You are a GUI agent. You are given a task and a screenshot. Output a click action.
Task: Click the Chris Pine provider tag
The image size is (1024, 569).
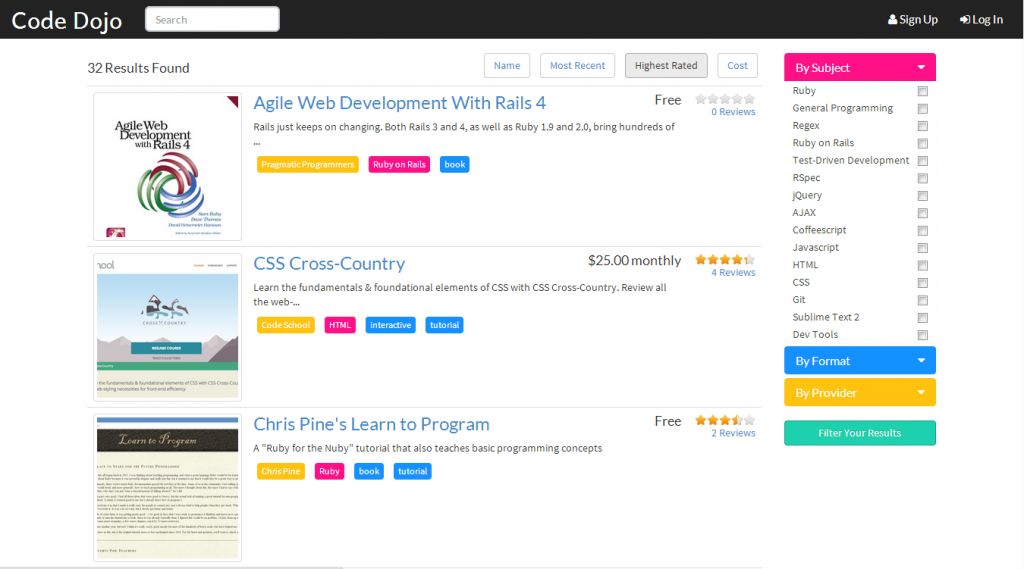(x=281, y=471)
